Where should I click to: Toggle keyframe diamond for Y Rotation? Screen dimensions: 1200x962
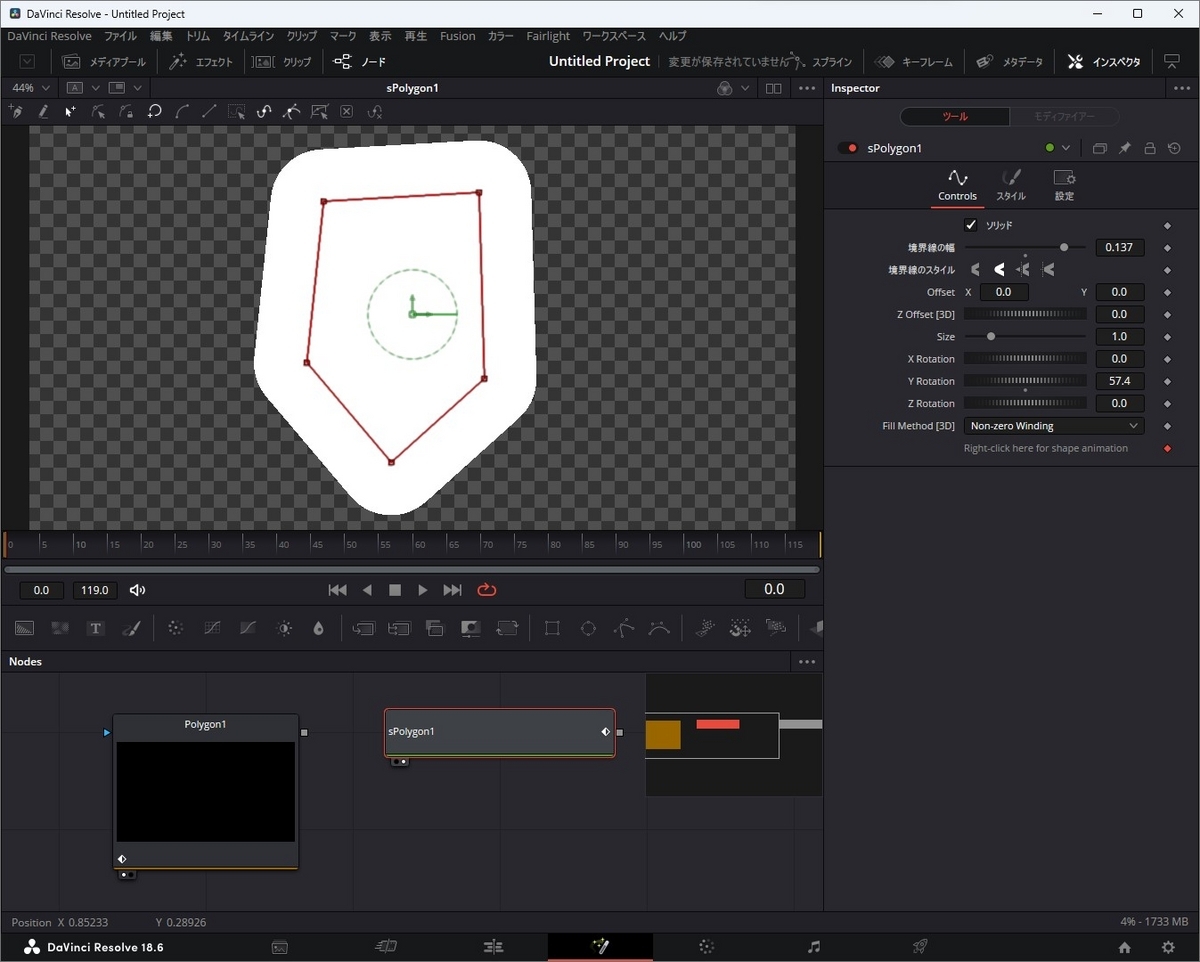point(1166,381)
